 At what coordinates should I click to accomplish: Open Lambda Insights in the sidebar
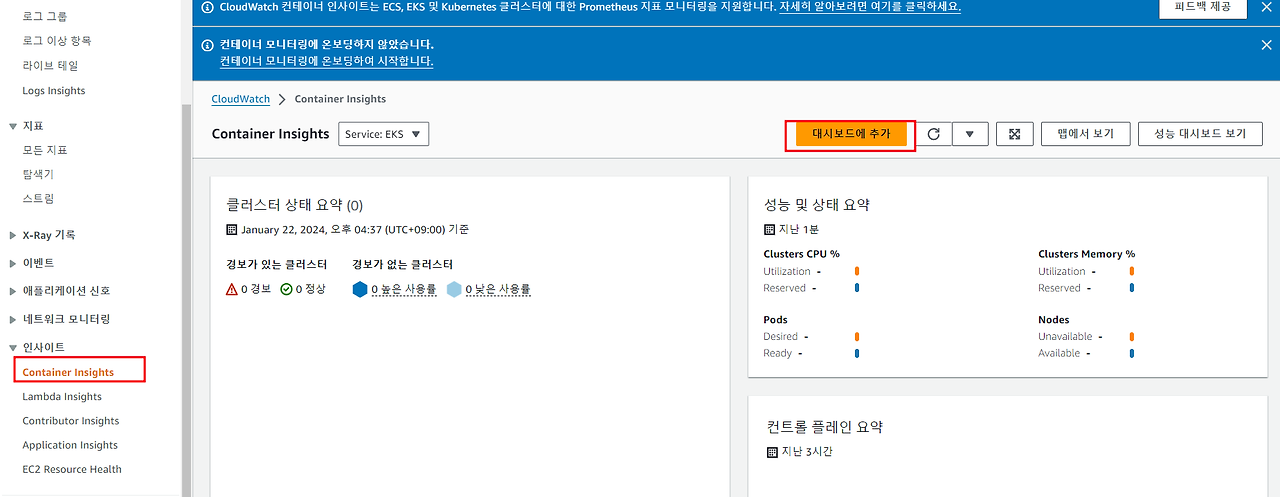62,397
